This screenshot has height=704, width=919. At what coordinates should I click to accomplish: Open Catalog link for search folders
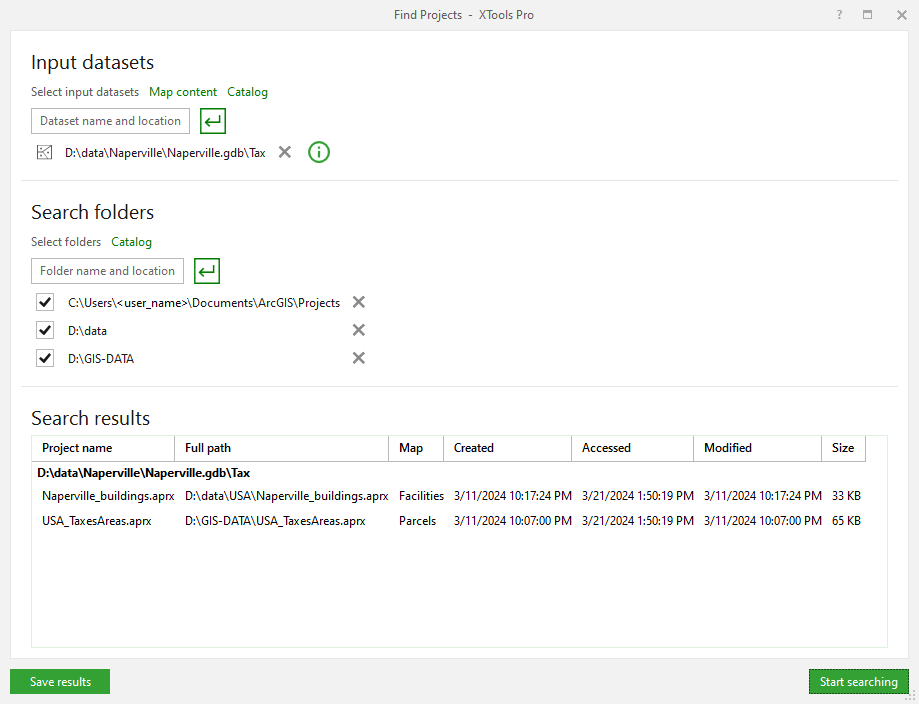[131, 242]
